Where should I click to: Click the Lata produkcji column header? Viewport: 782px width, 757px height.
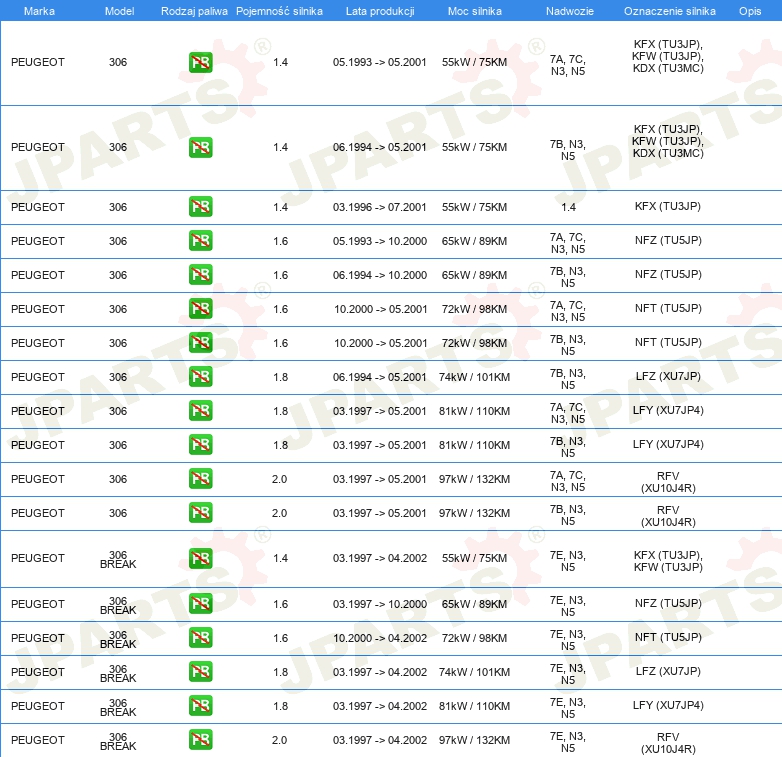coord(379,10)
